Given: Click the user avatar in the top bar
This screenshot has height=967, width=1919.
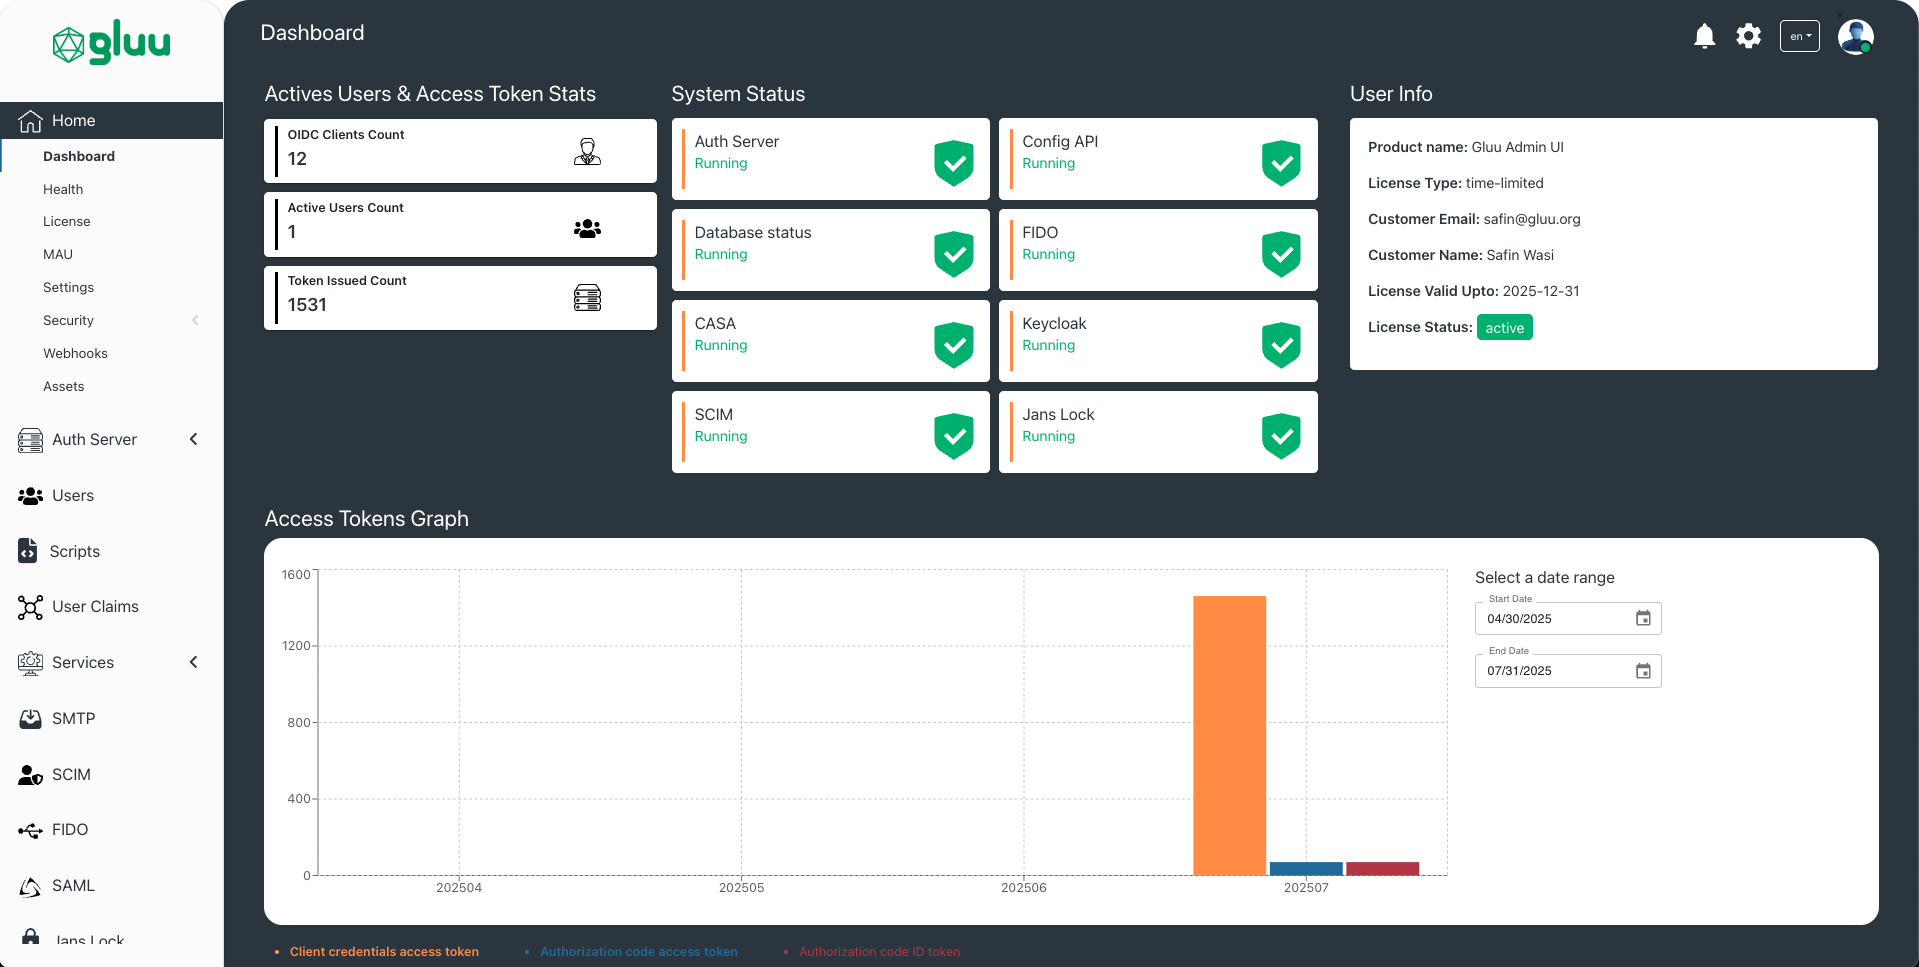Looking at the screenshot, I should [x=1855, y=36].
